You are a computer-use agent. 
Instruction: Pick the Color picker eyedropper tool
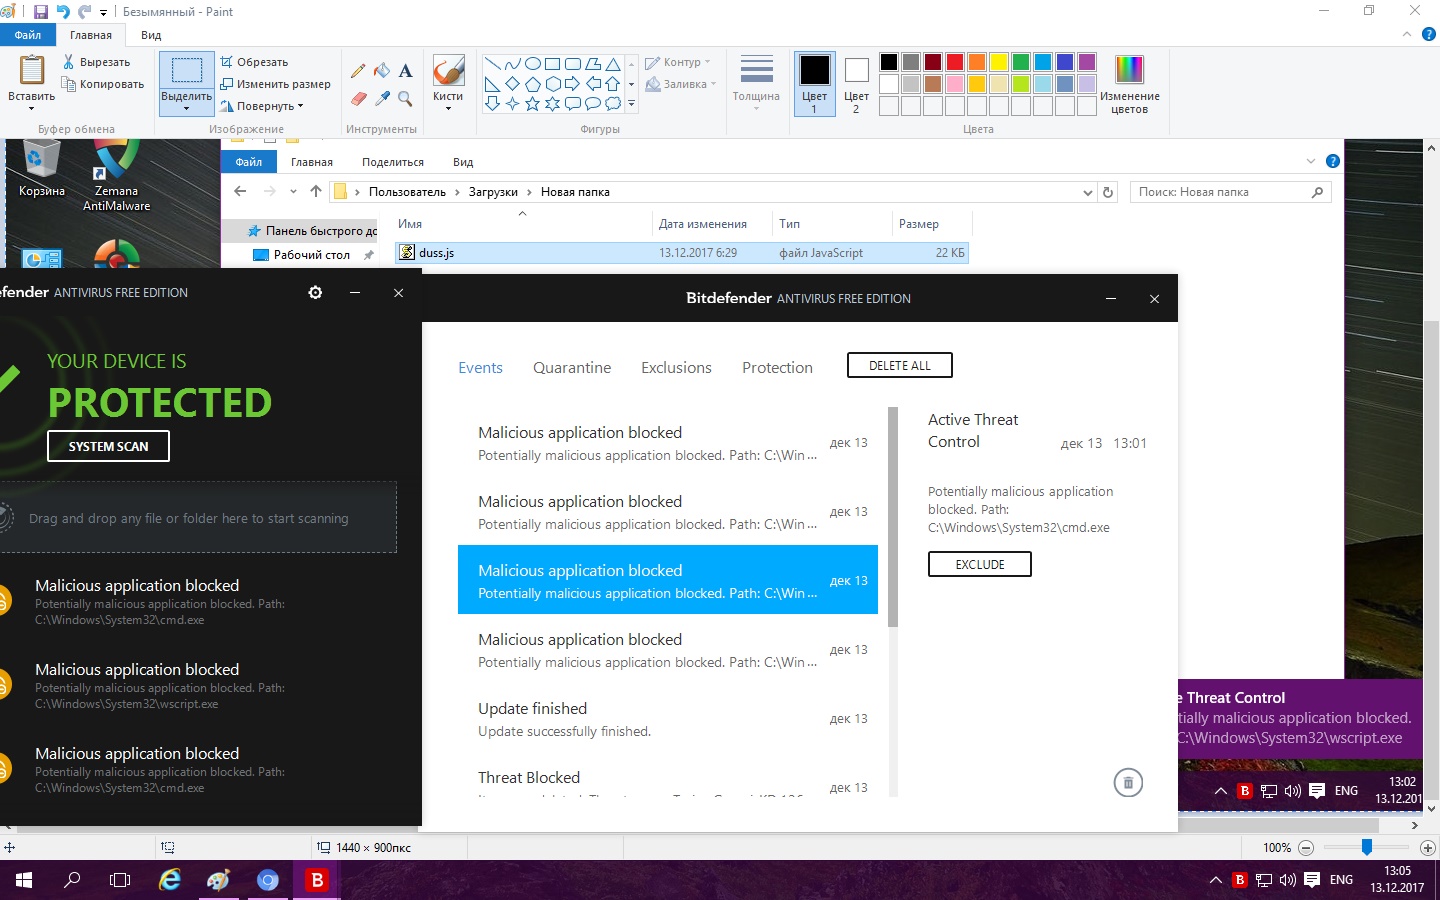coord(382,98)
